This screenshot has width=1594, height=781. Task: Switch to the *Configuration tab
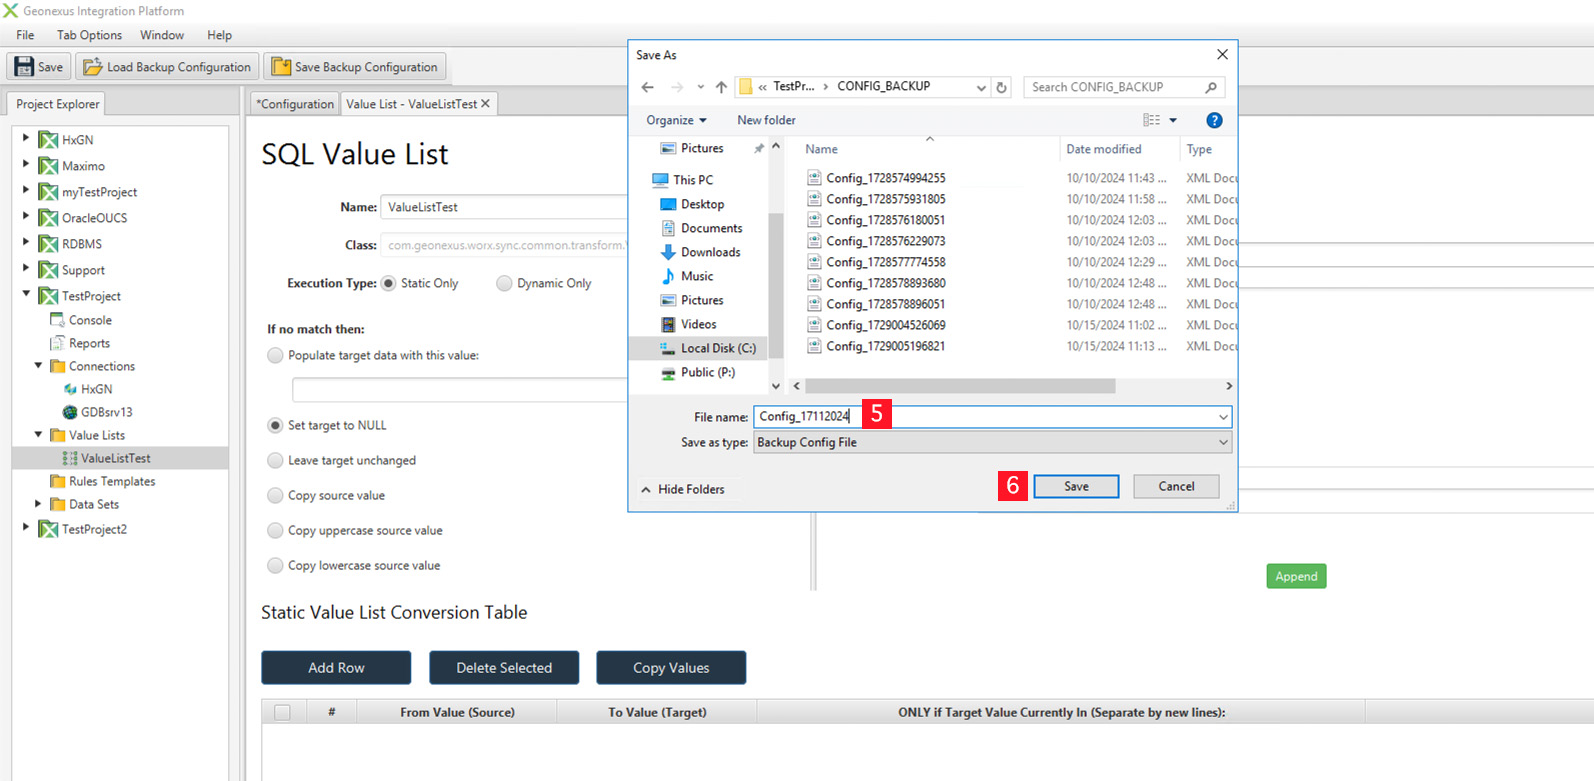[x=295, y=104]
